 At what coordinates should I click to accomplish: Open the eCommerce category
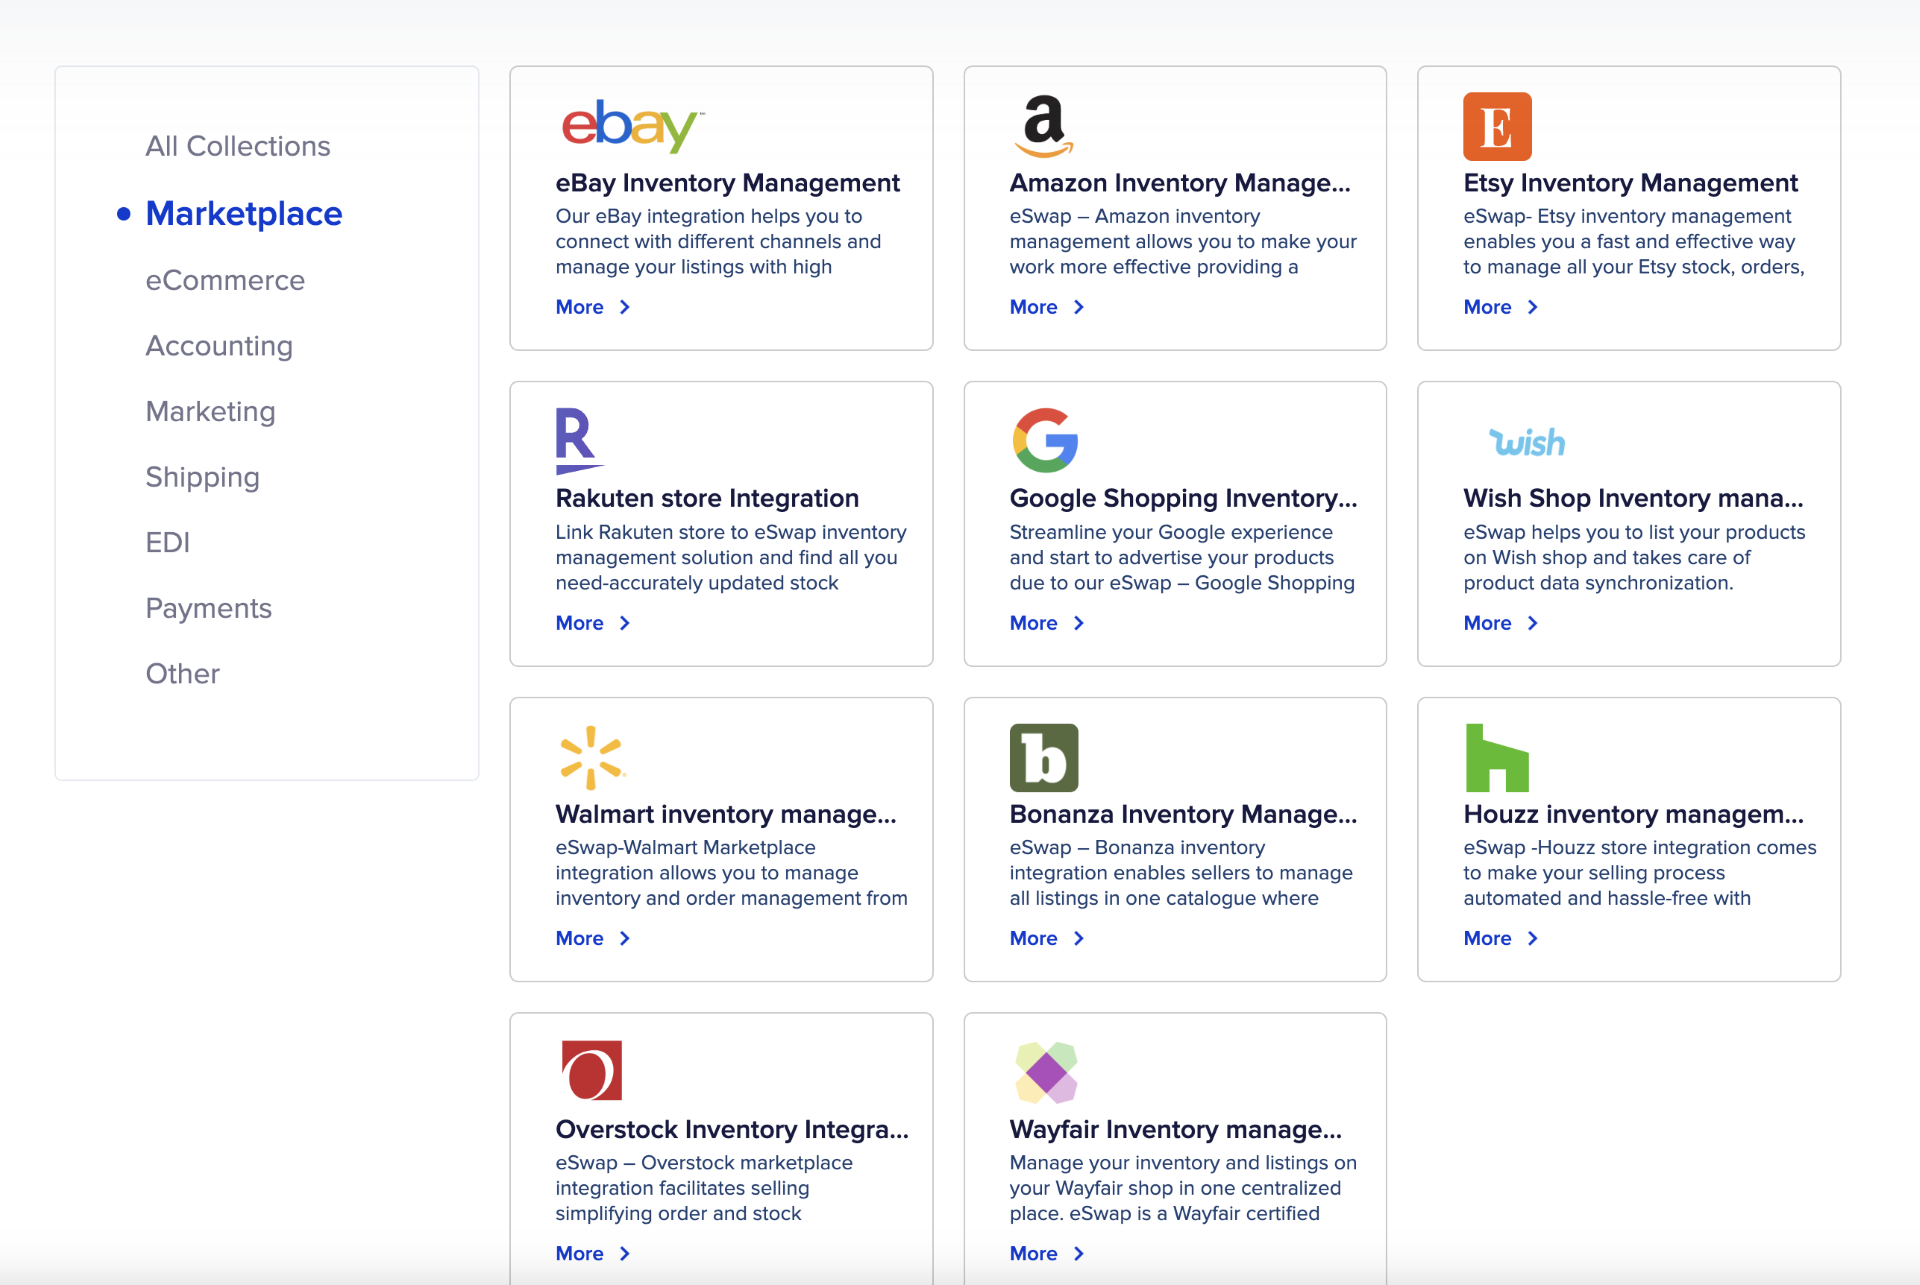(x=225, y=280)
